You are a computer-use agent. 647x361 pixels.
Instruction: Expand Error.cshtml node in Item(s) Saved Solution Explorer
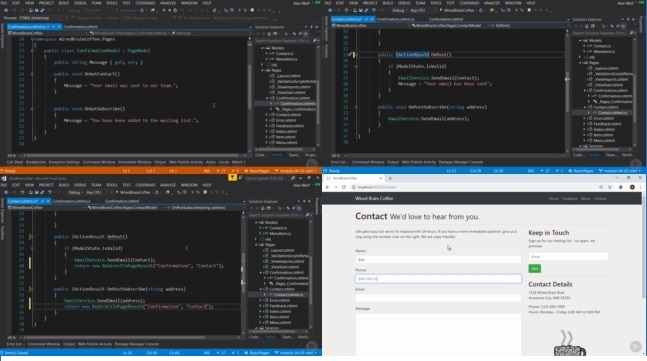pyautogui.click(x=260, y=300)
